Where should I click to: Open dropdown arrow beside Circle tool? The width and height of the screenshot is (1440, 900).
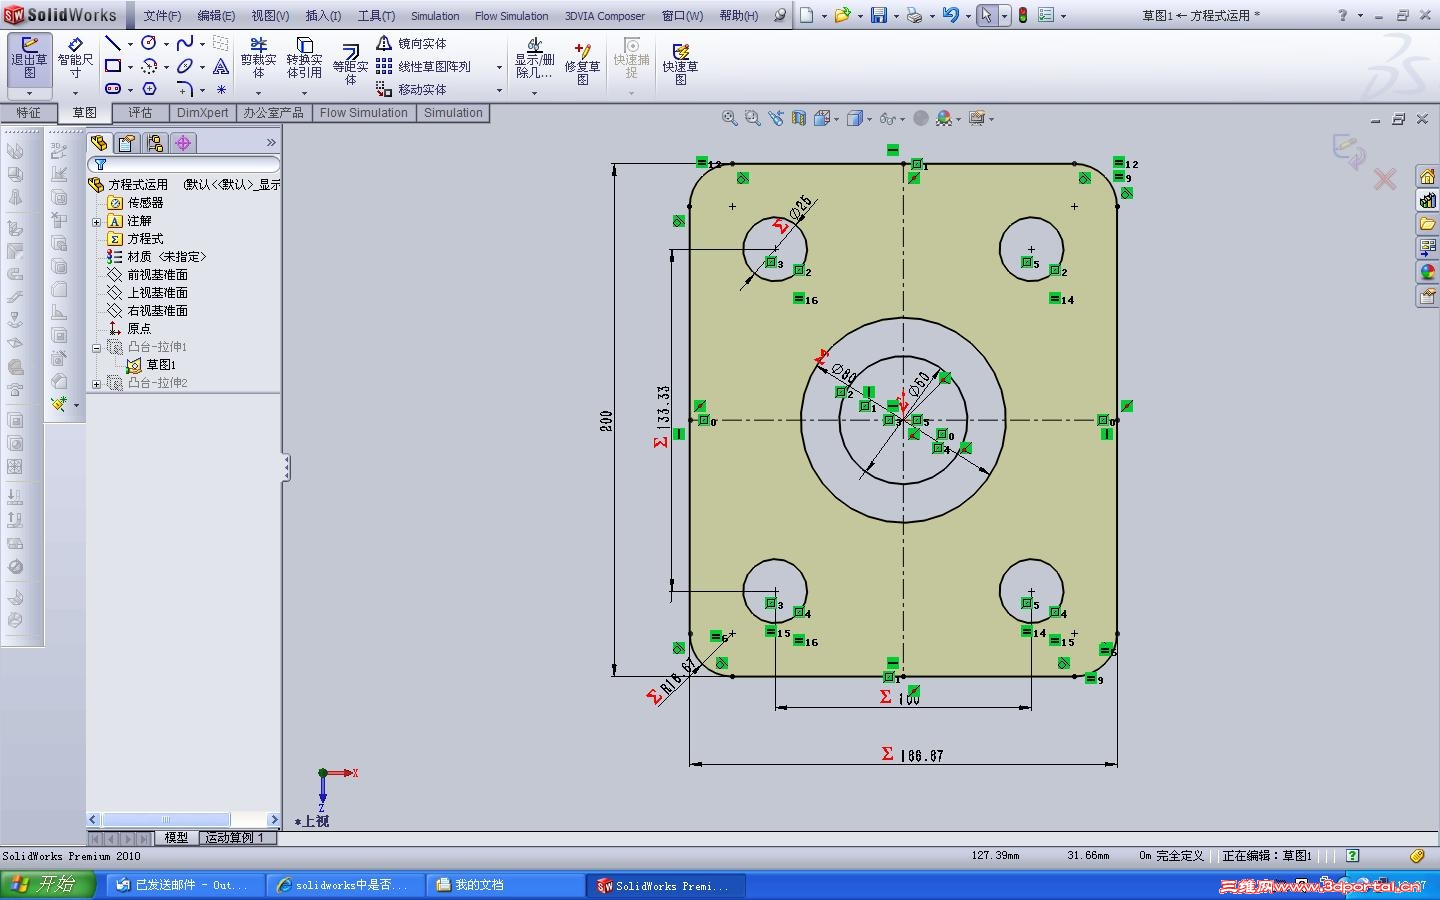point(166,44)
